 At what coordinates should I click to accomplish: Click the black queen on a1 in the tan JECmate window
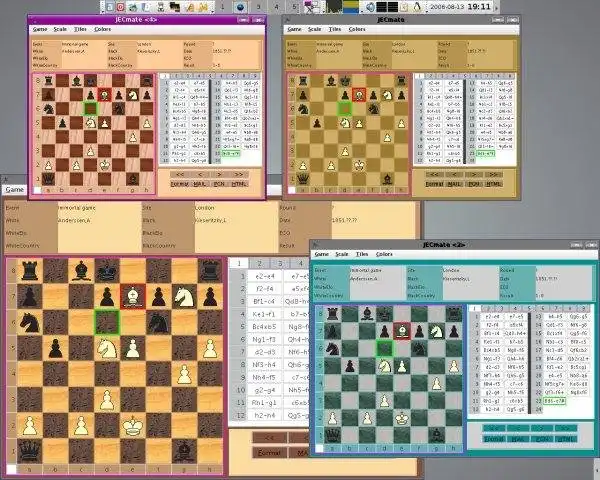point(303,178)
